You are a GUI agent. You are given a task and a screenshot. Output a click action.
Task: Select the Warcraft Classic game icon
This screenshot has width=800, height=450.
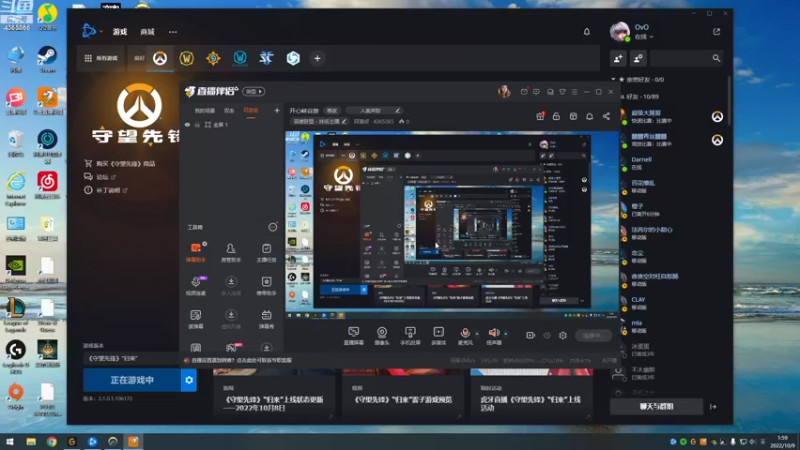pos(240,58)
